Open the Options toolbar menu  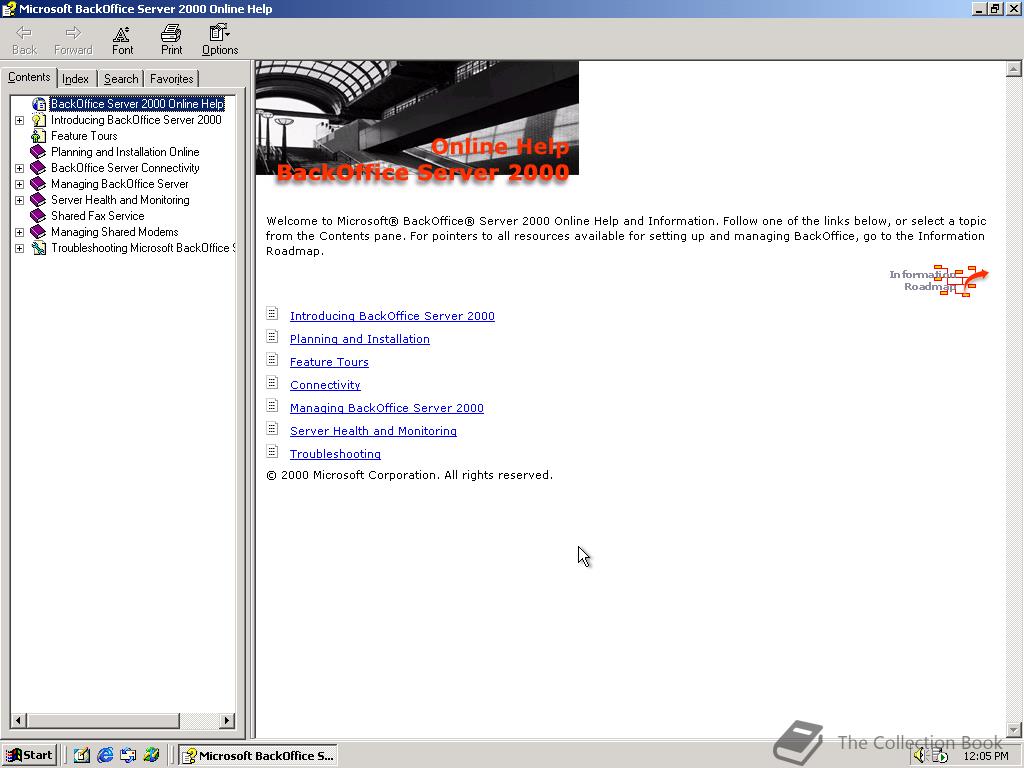(x=219, y=40)
